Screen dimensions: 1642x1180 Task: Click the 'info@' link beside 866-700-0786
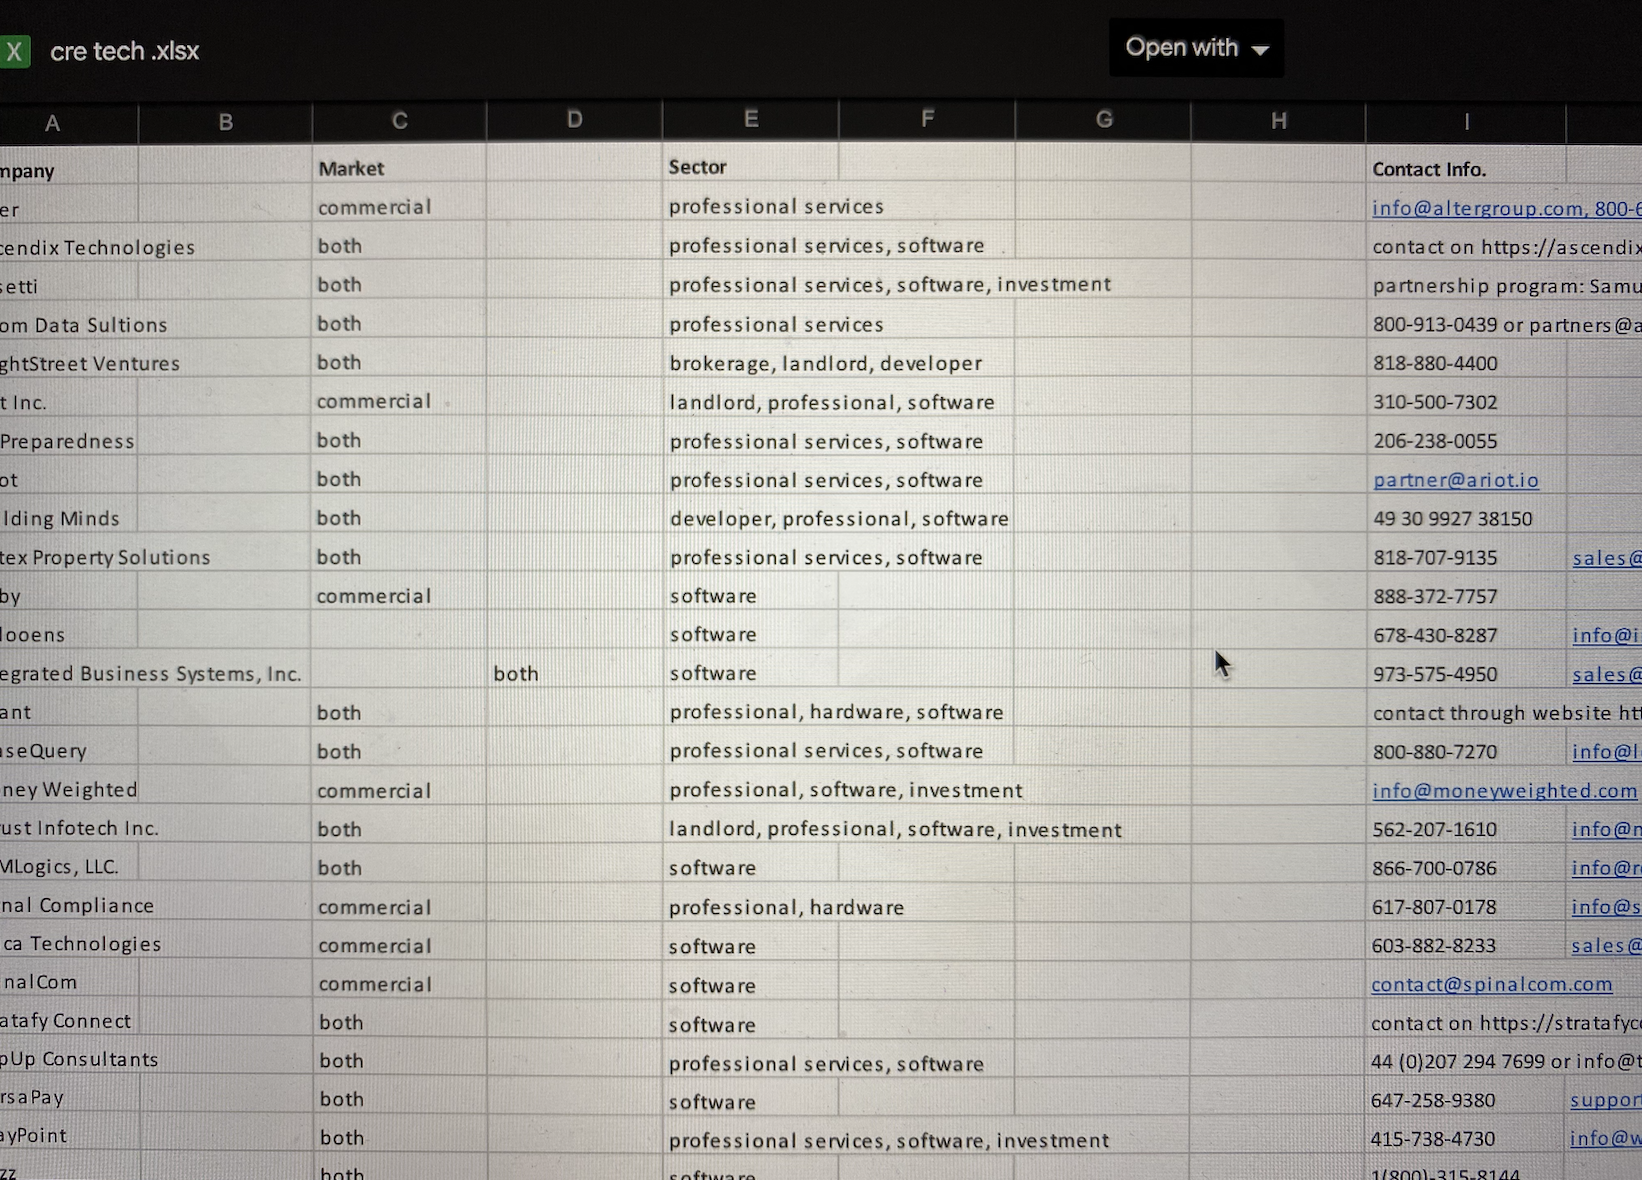tap(1606, 868)
